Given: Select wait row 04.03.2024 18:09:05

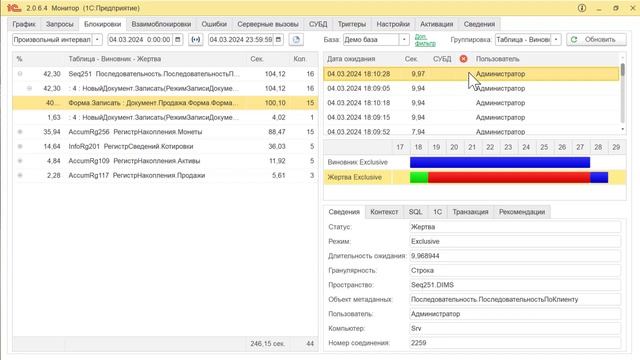Looking at the screenshot, I should [471, 89].
